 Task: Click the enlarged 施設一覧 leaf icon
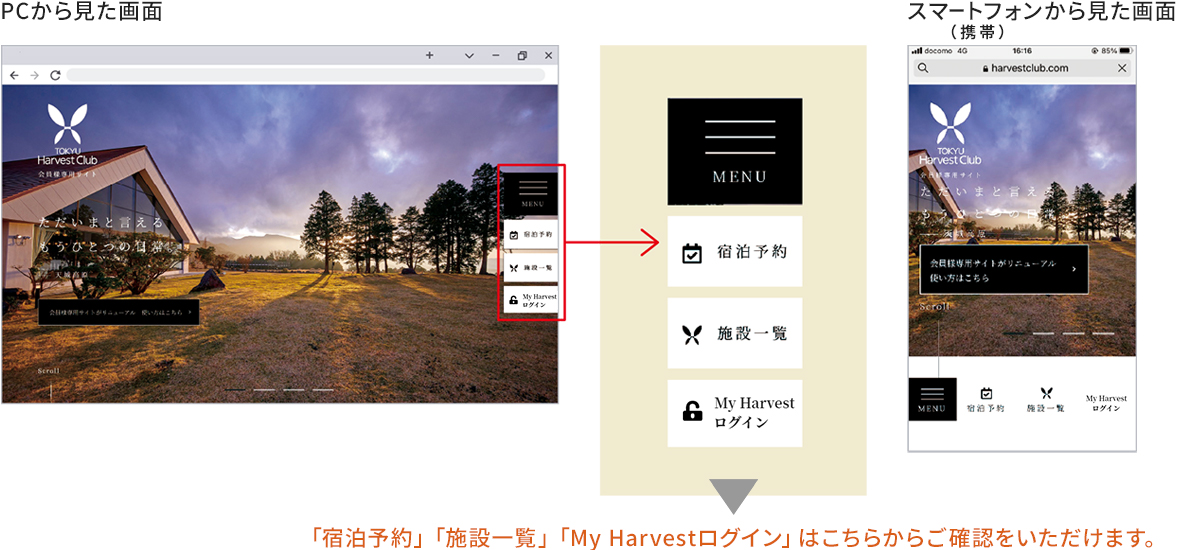pyautogui.click(x=692, y=335)
